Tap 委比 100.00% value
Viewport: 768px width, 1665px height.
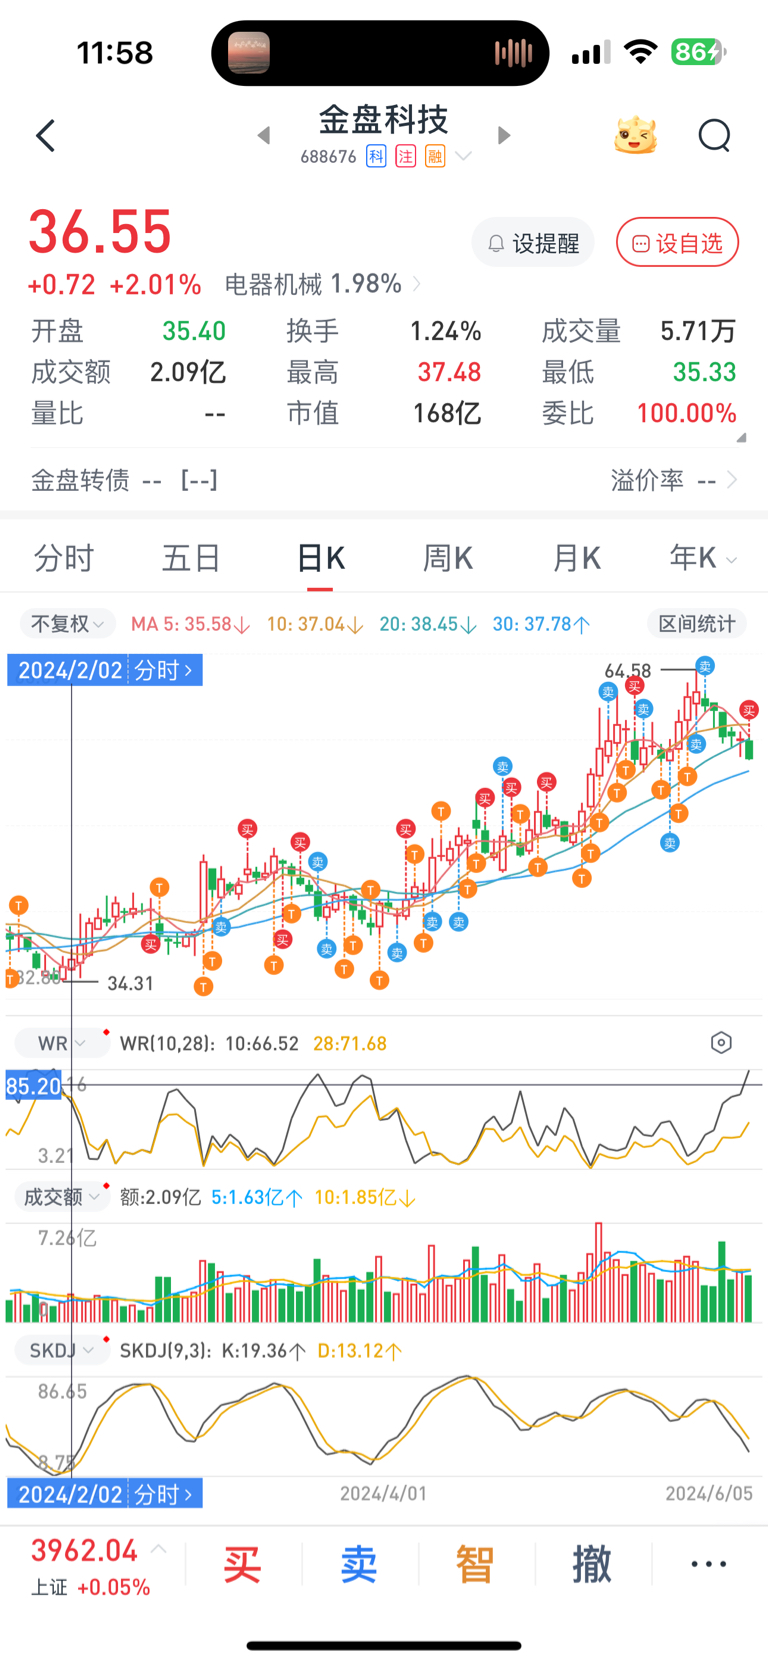(x=687, y=413)
